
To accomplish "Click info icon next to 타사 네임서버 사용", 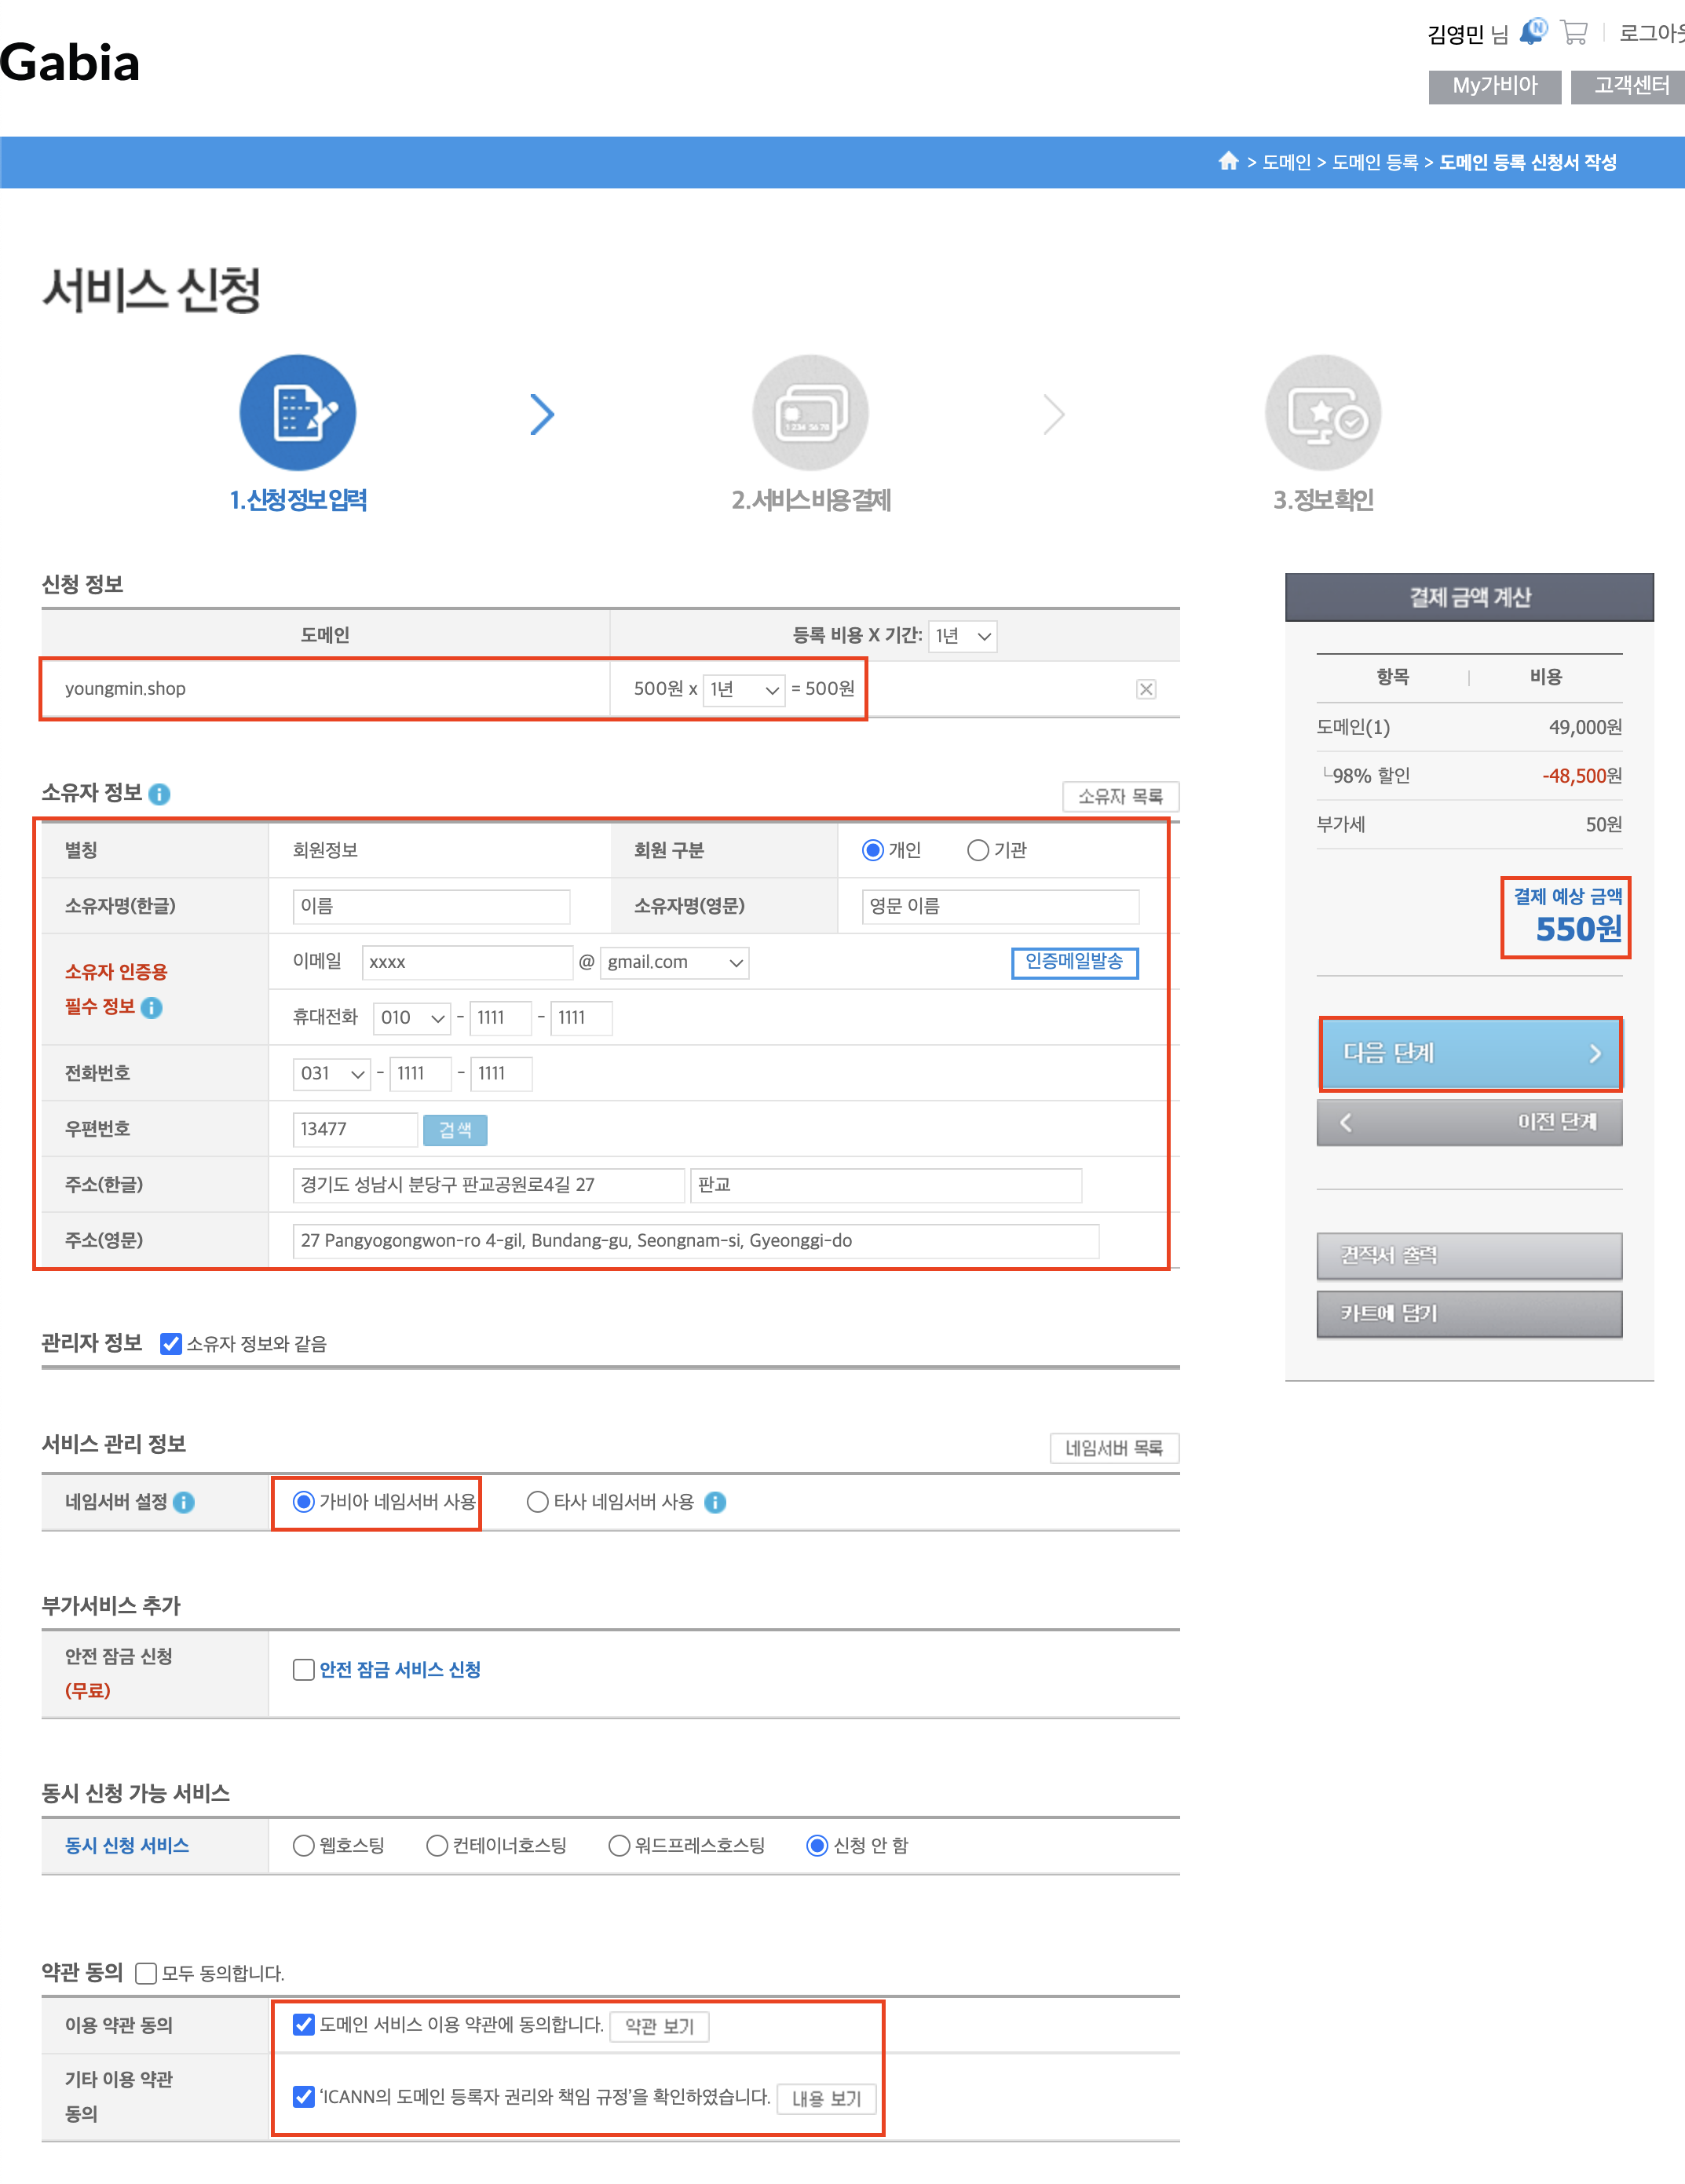I will [715, 1503].
